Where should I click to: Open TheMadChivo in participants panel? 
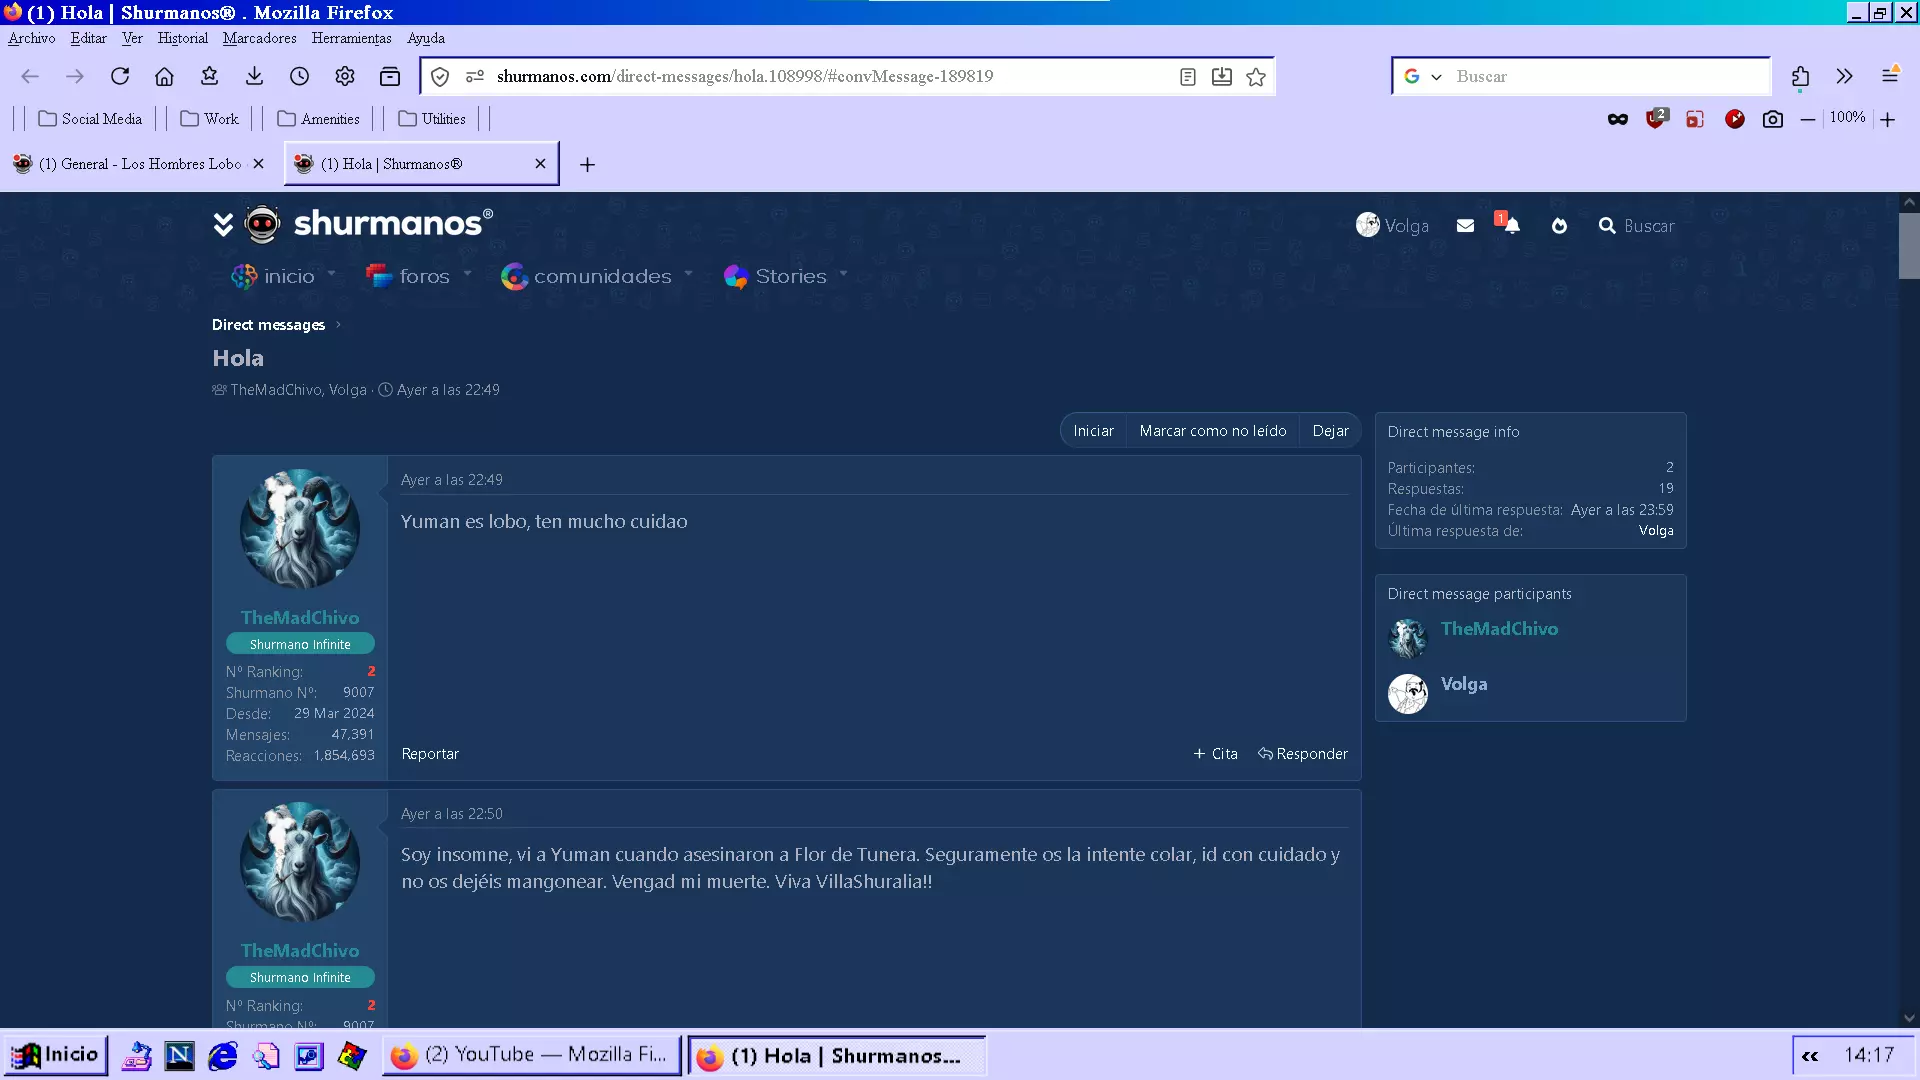point(1499,629)
